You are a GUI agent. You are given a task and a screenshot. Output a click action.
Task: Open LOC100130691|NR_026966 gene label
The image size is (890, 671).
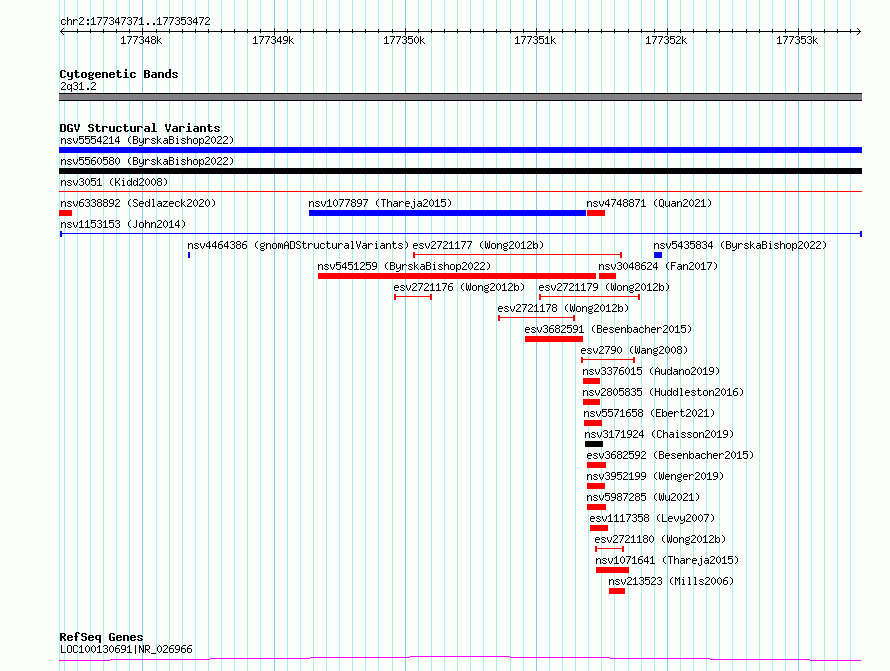(x=126, y=649)
